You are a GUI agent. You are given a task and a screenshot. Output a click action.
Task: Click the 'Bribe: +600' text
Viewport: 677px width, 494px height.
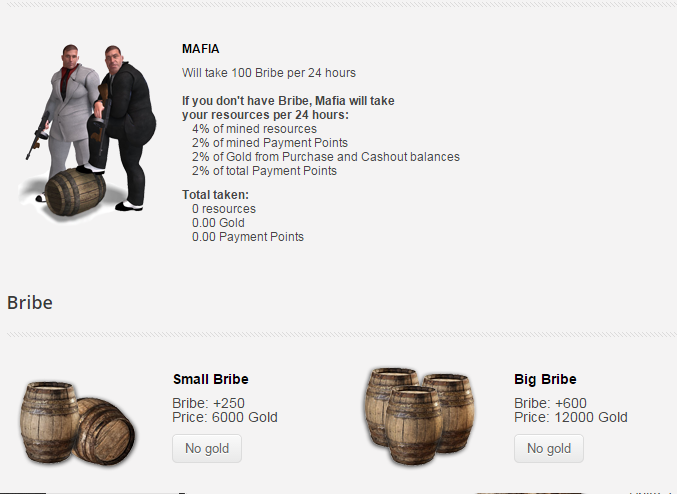[x=550, y=403]
